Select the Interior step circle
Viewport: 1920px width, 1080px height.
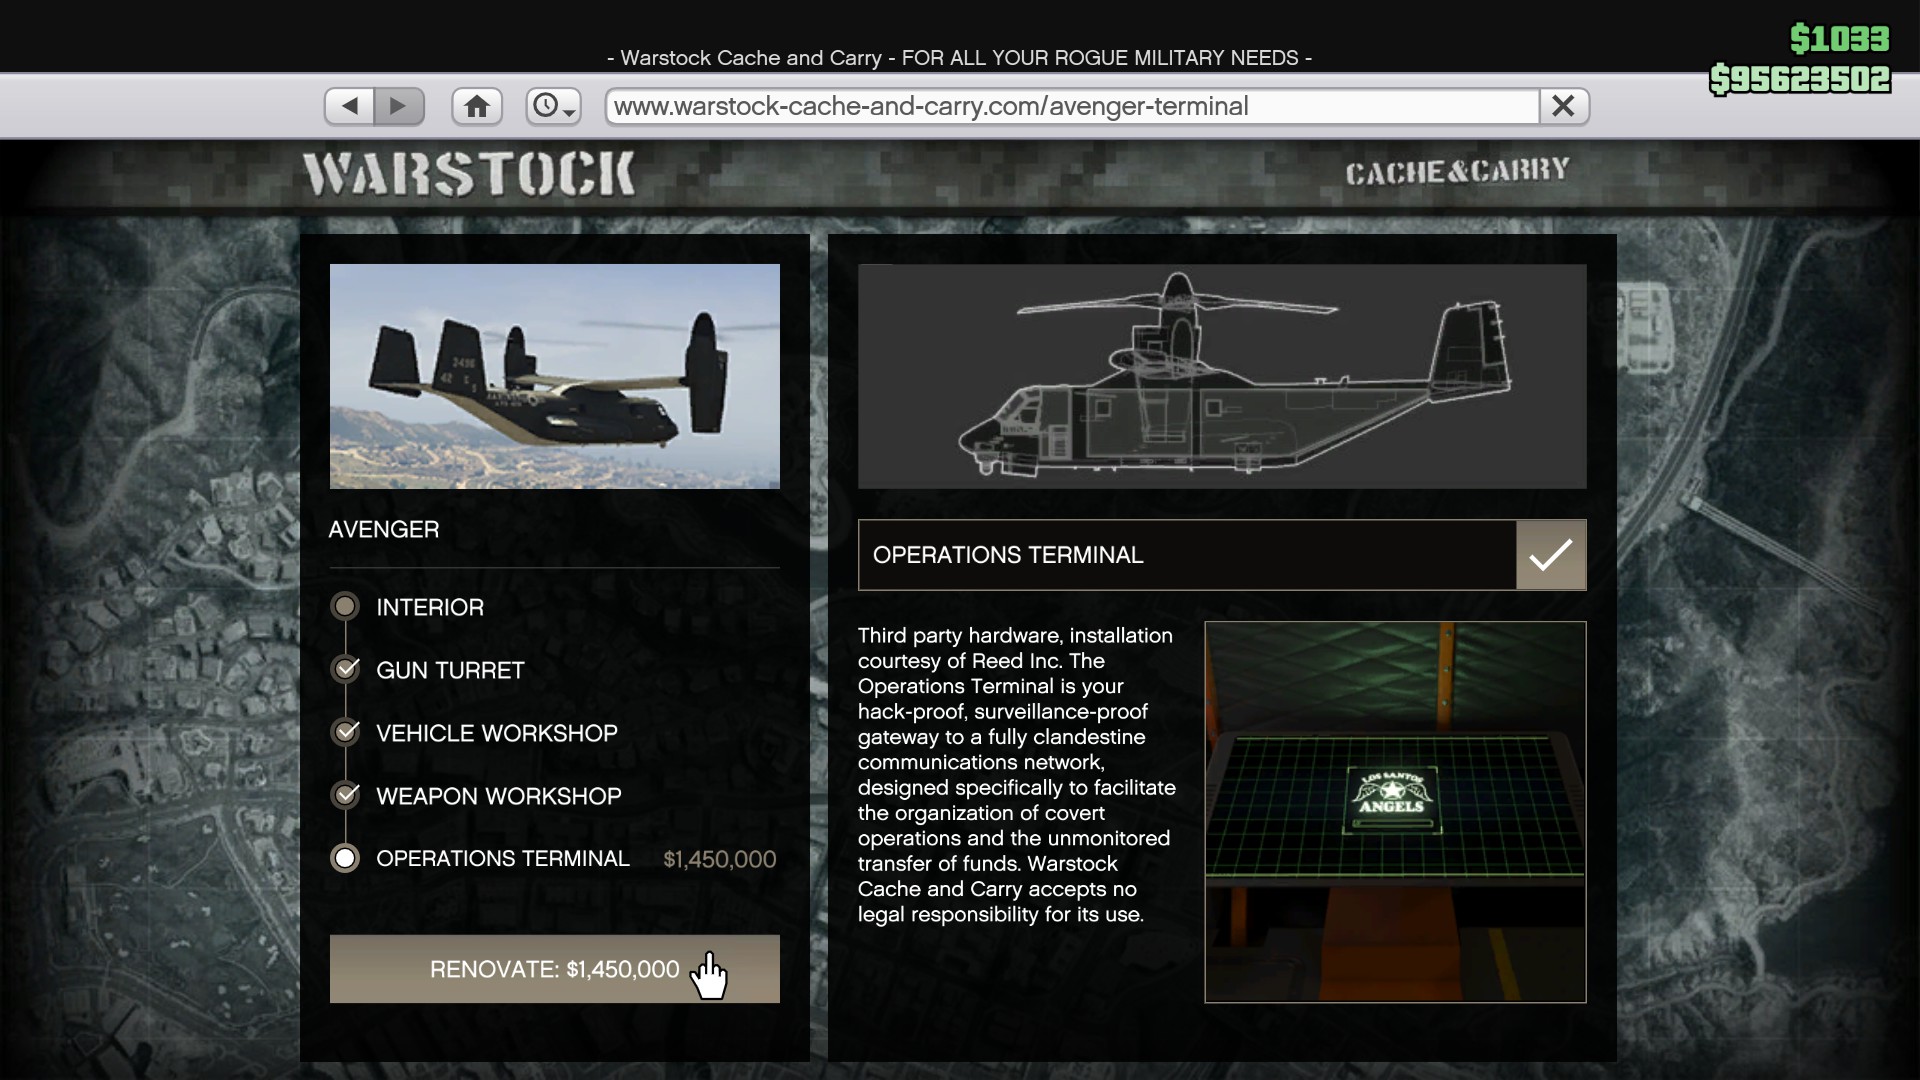[345, 606]
